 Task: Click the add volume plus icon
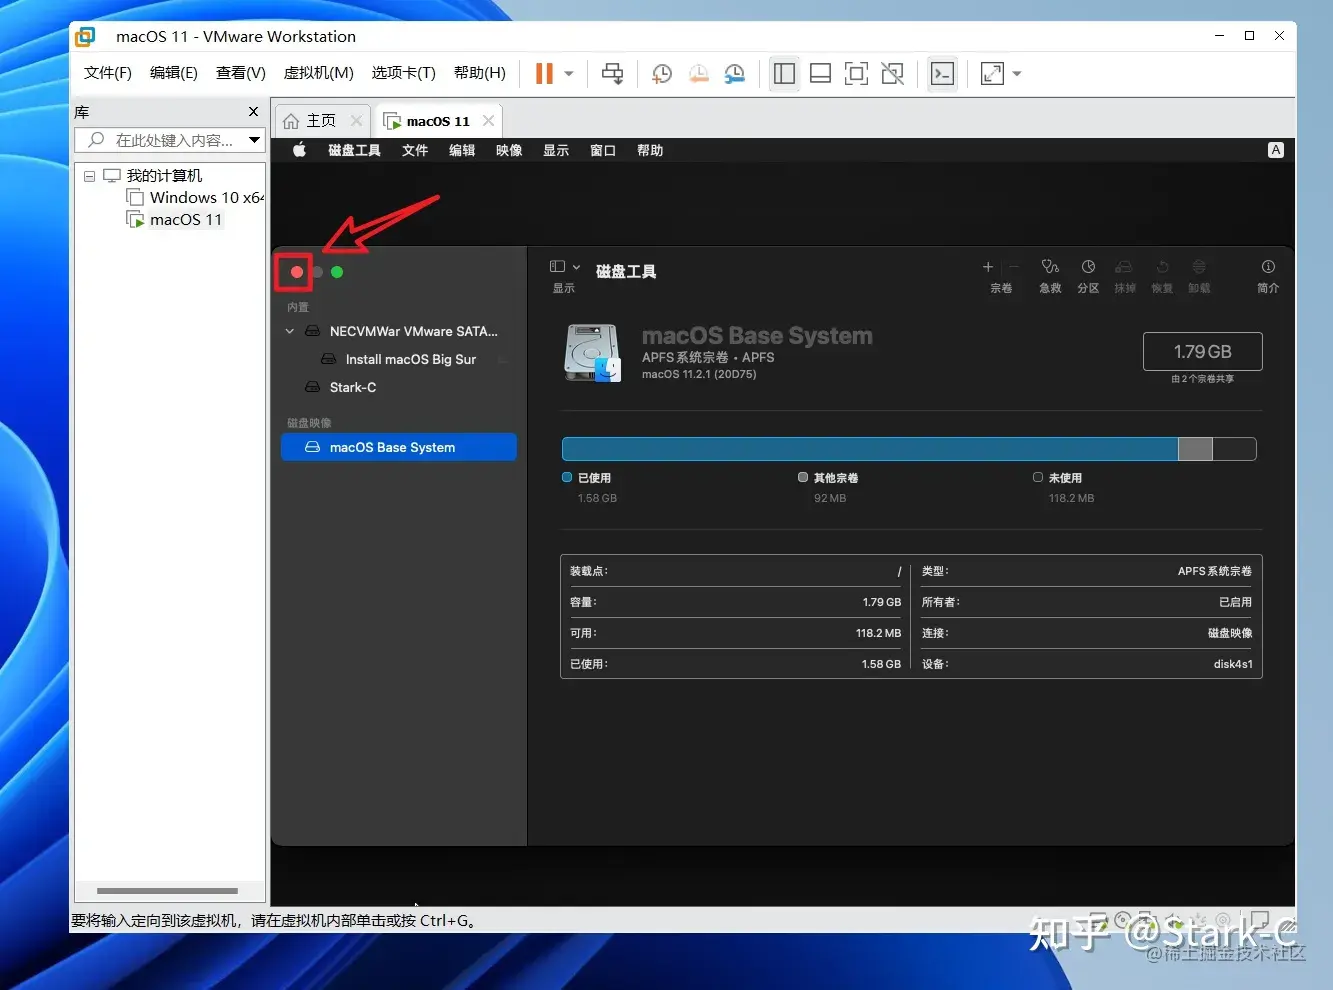(988, 267)
